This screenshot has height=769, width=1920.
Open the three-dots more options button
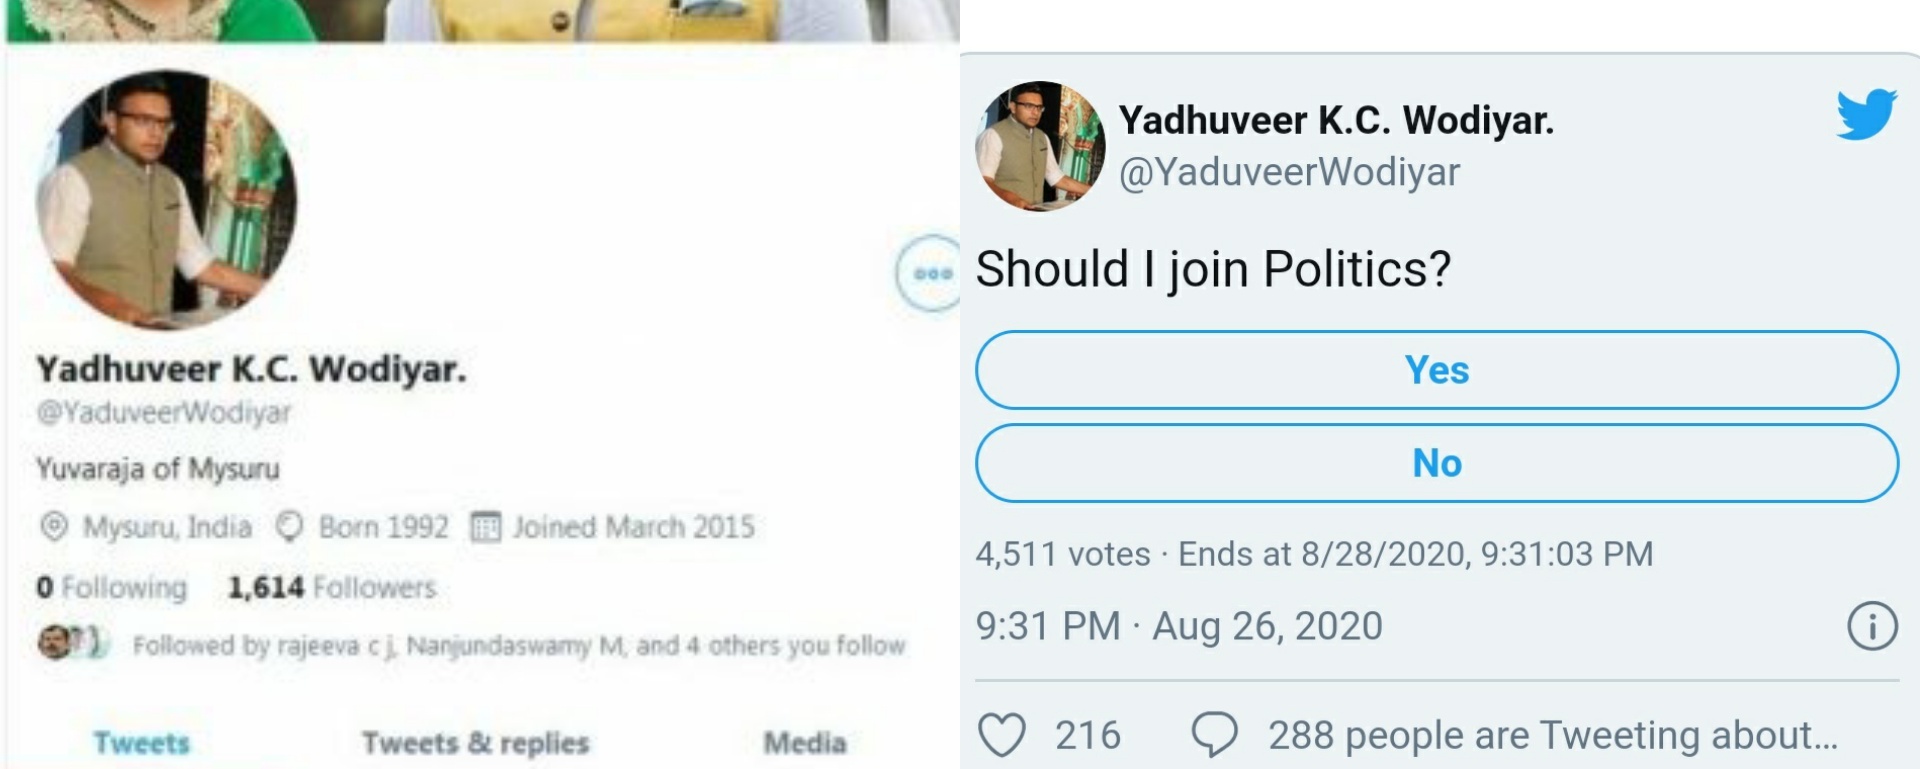930,273
